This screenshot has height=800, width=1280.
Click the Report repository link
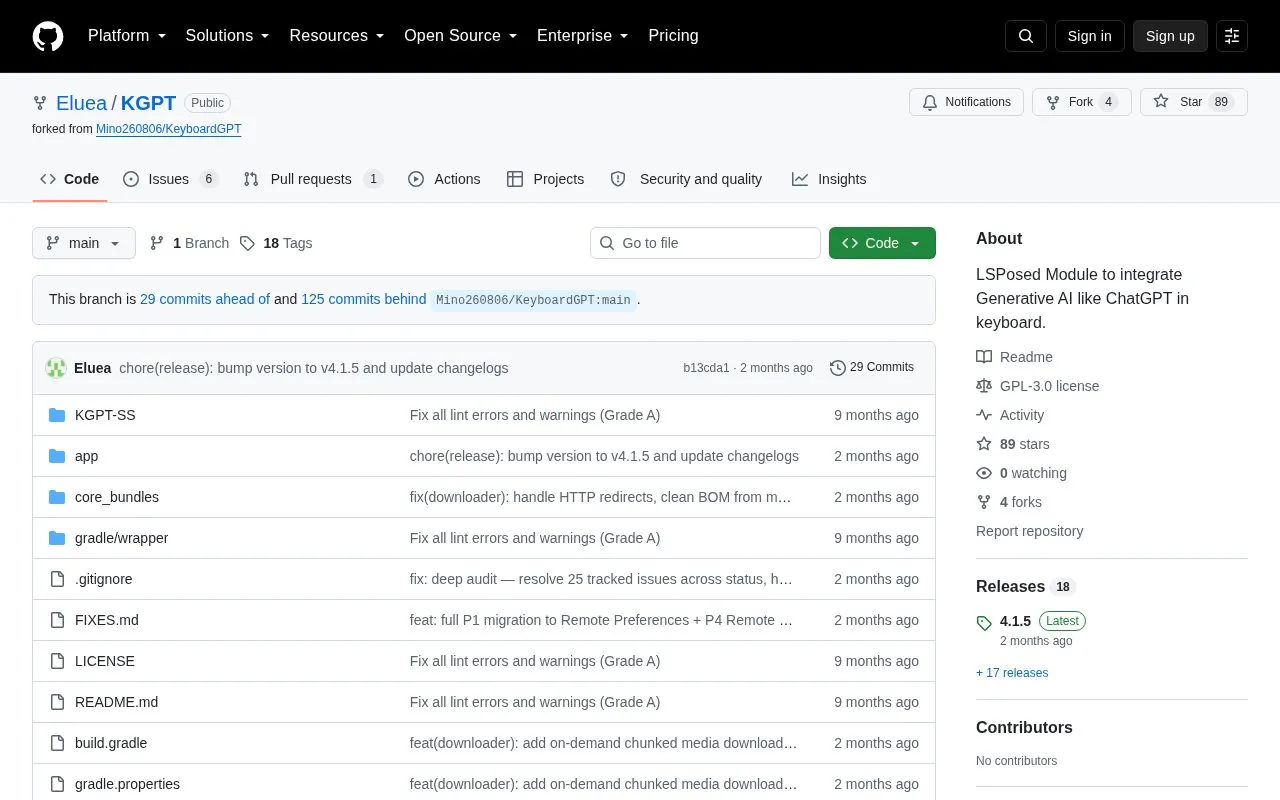(x=1029, y=531)
